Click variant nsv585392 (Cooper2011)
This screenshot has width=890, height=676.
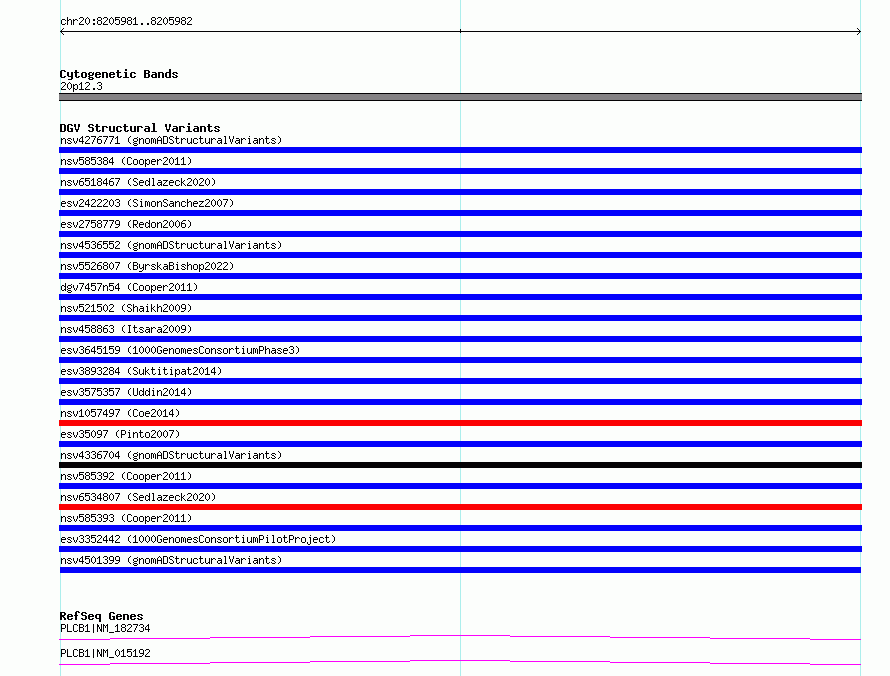click(x=126, y=476)
